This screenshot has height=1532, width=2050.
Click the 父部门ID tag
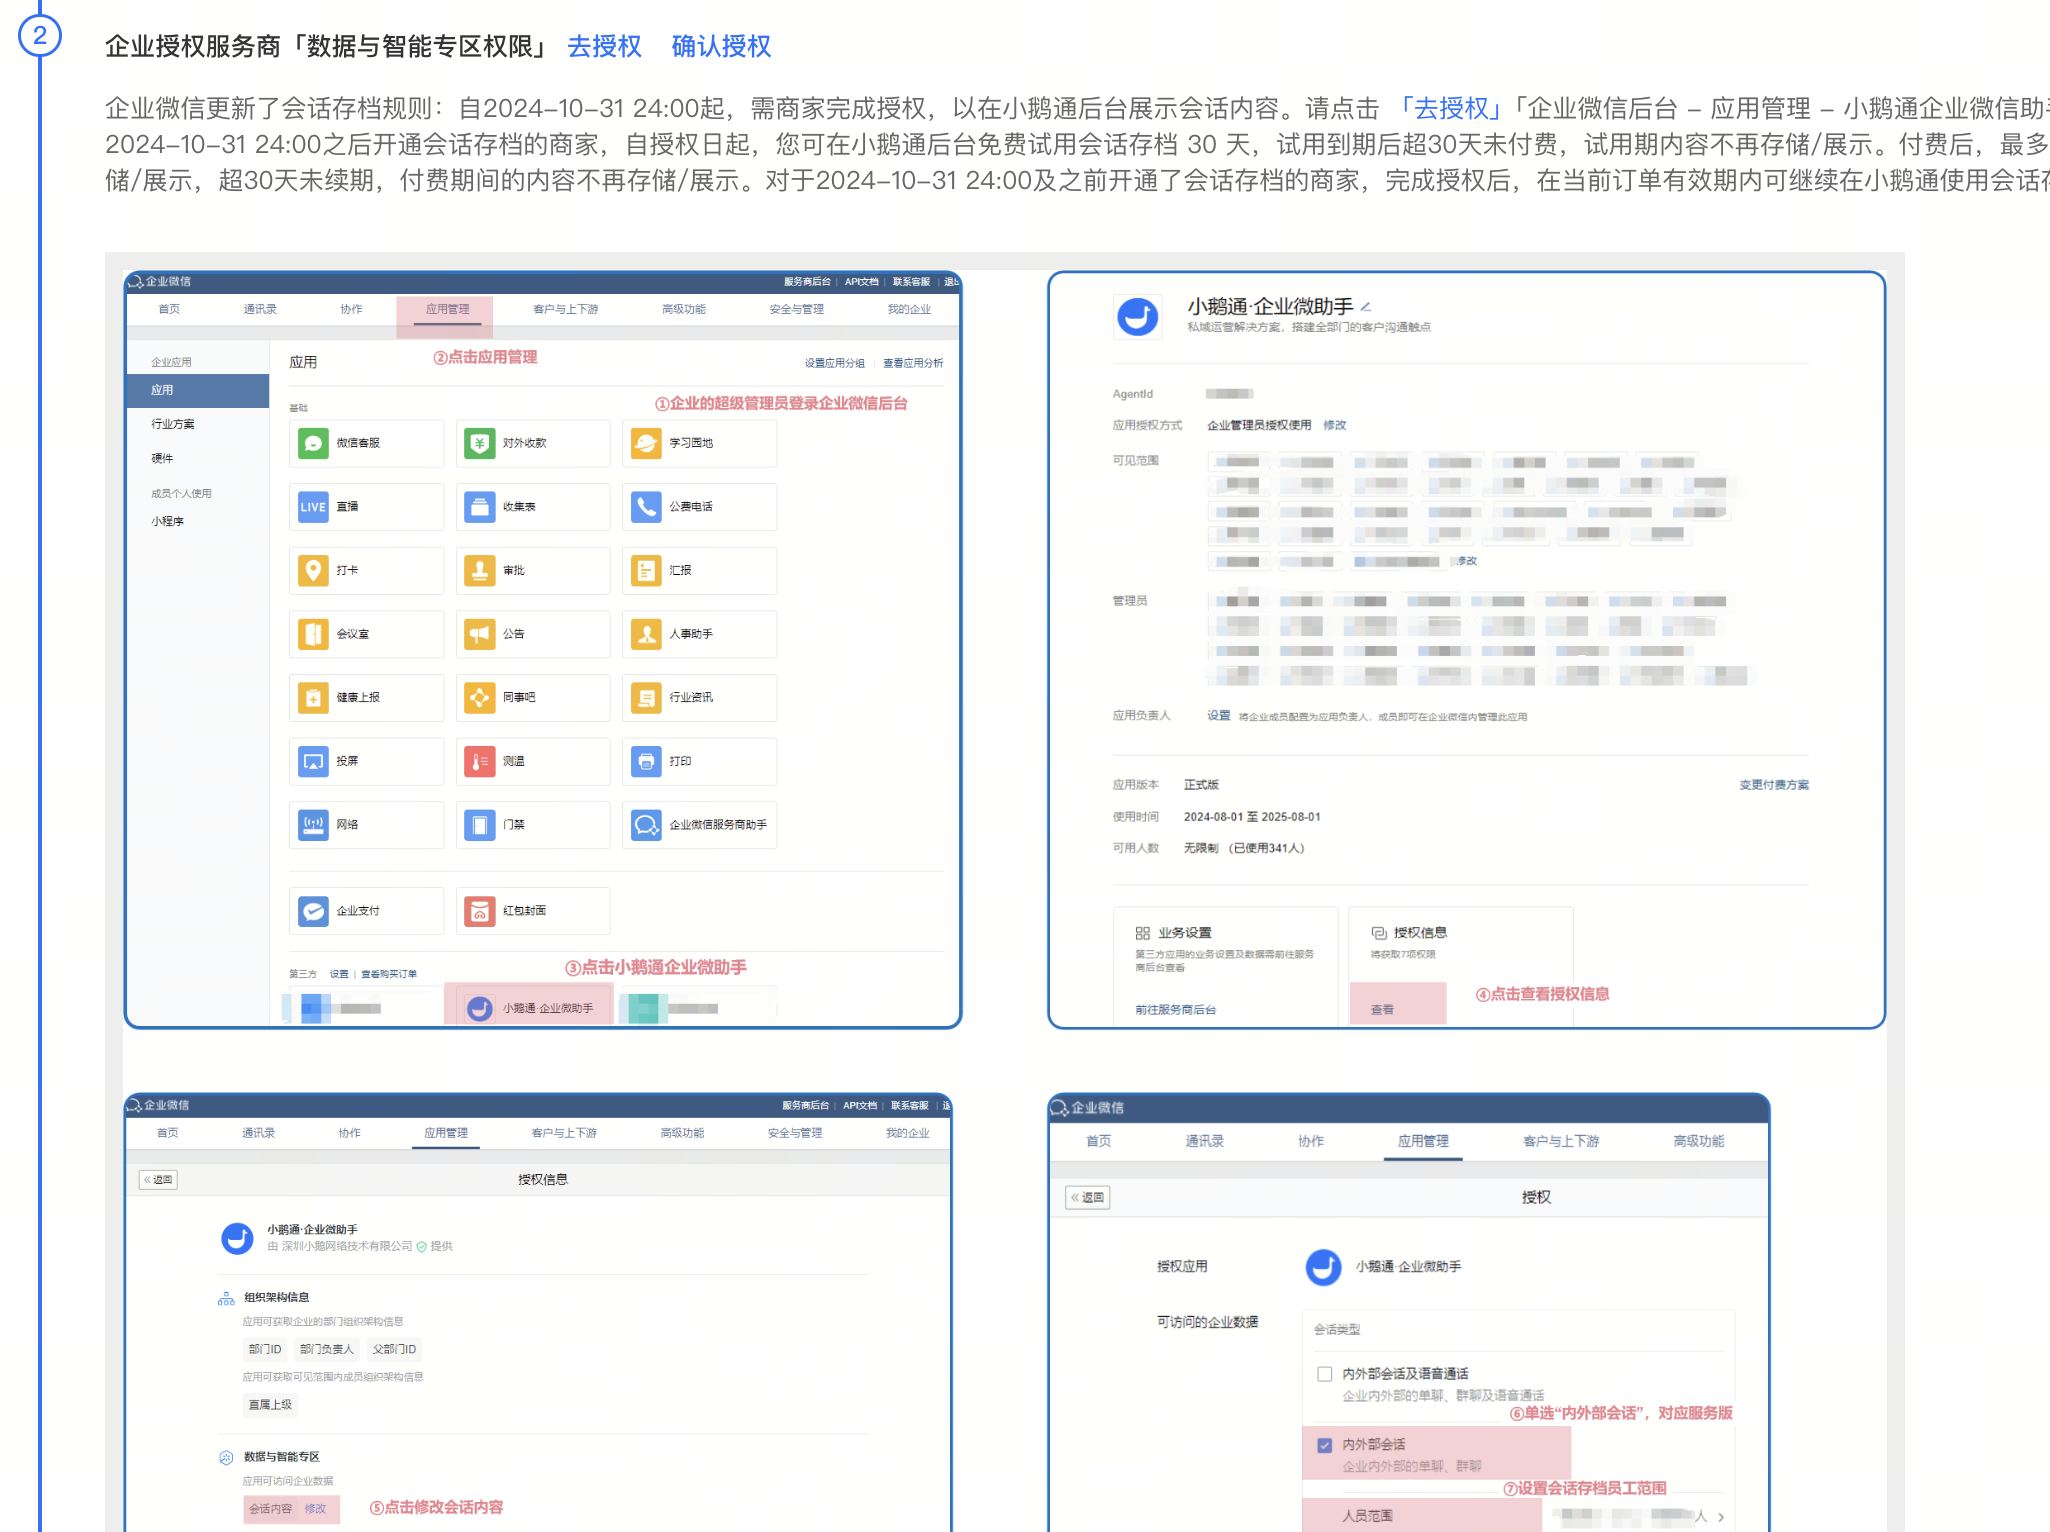pos(394,1350)
